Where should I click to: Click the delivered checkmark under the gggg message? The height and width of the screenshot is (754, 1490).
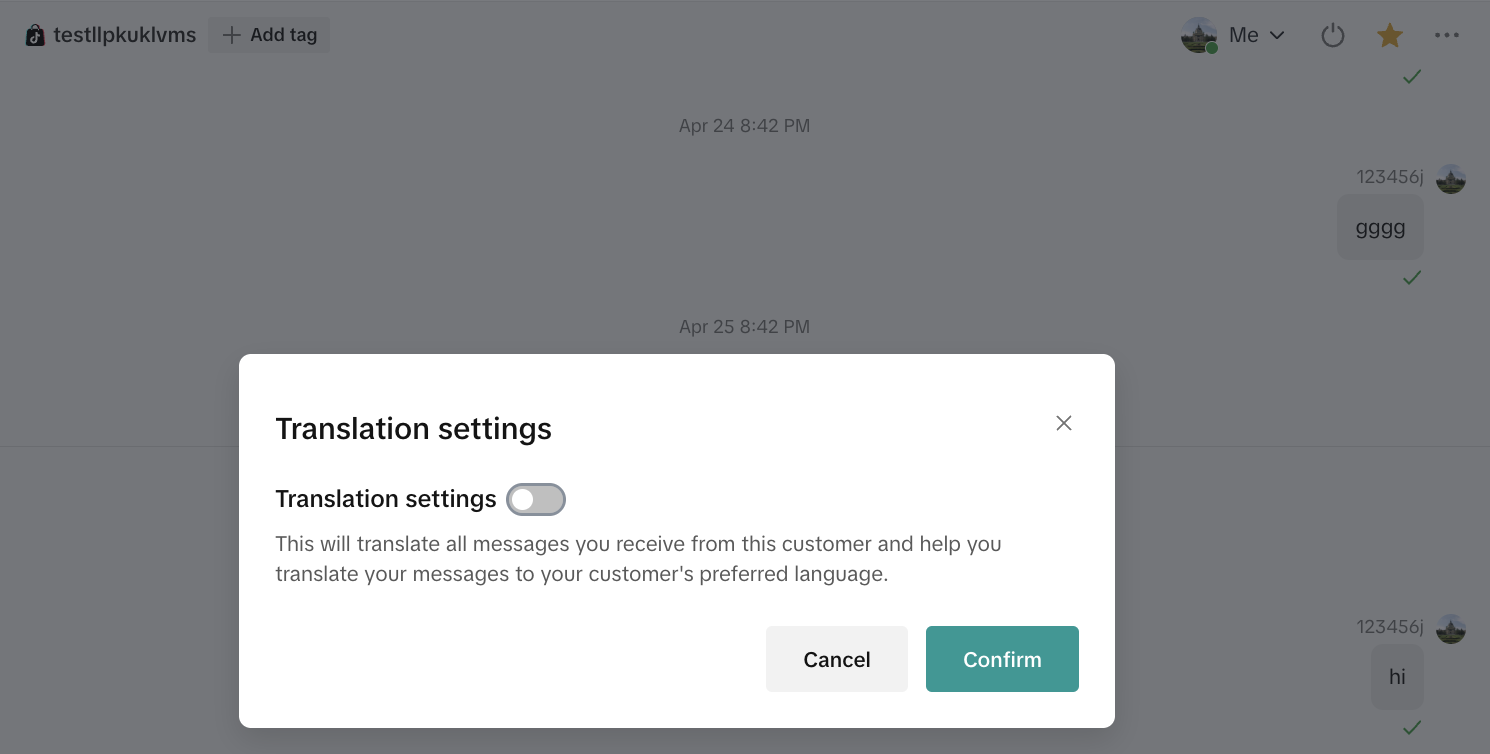click(x=1411, y=278)
